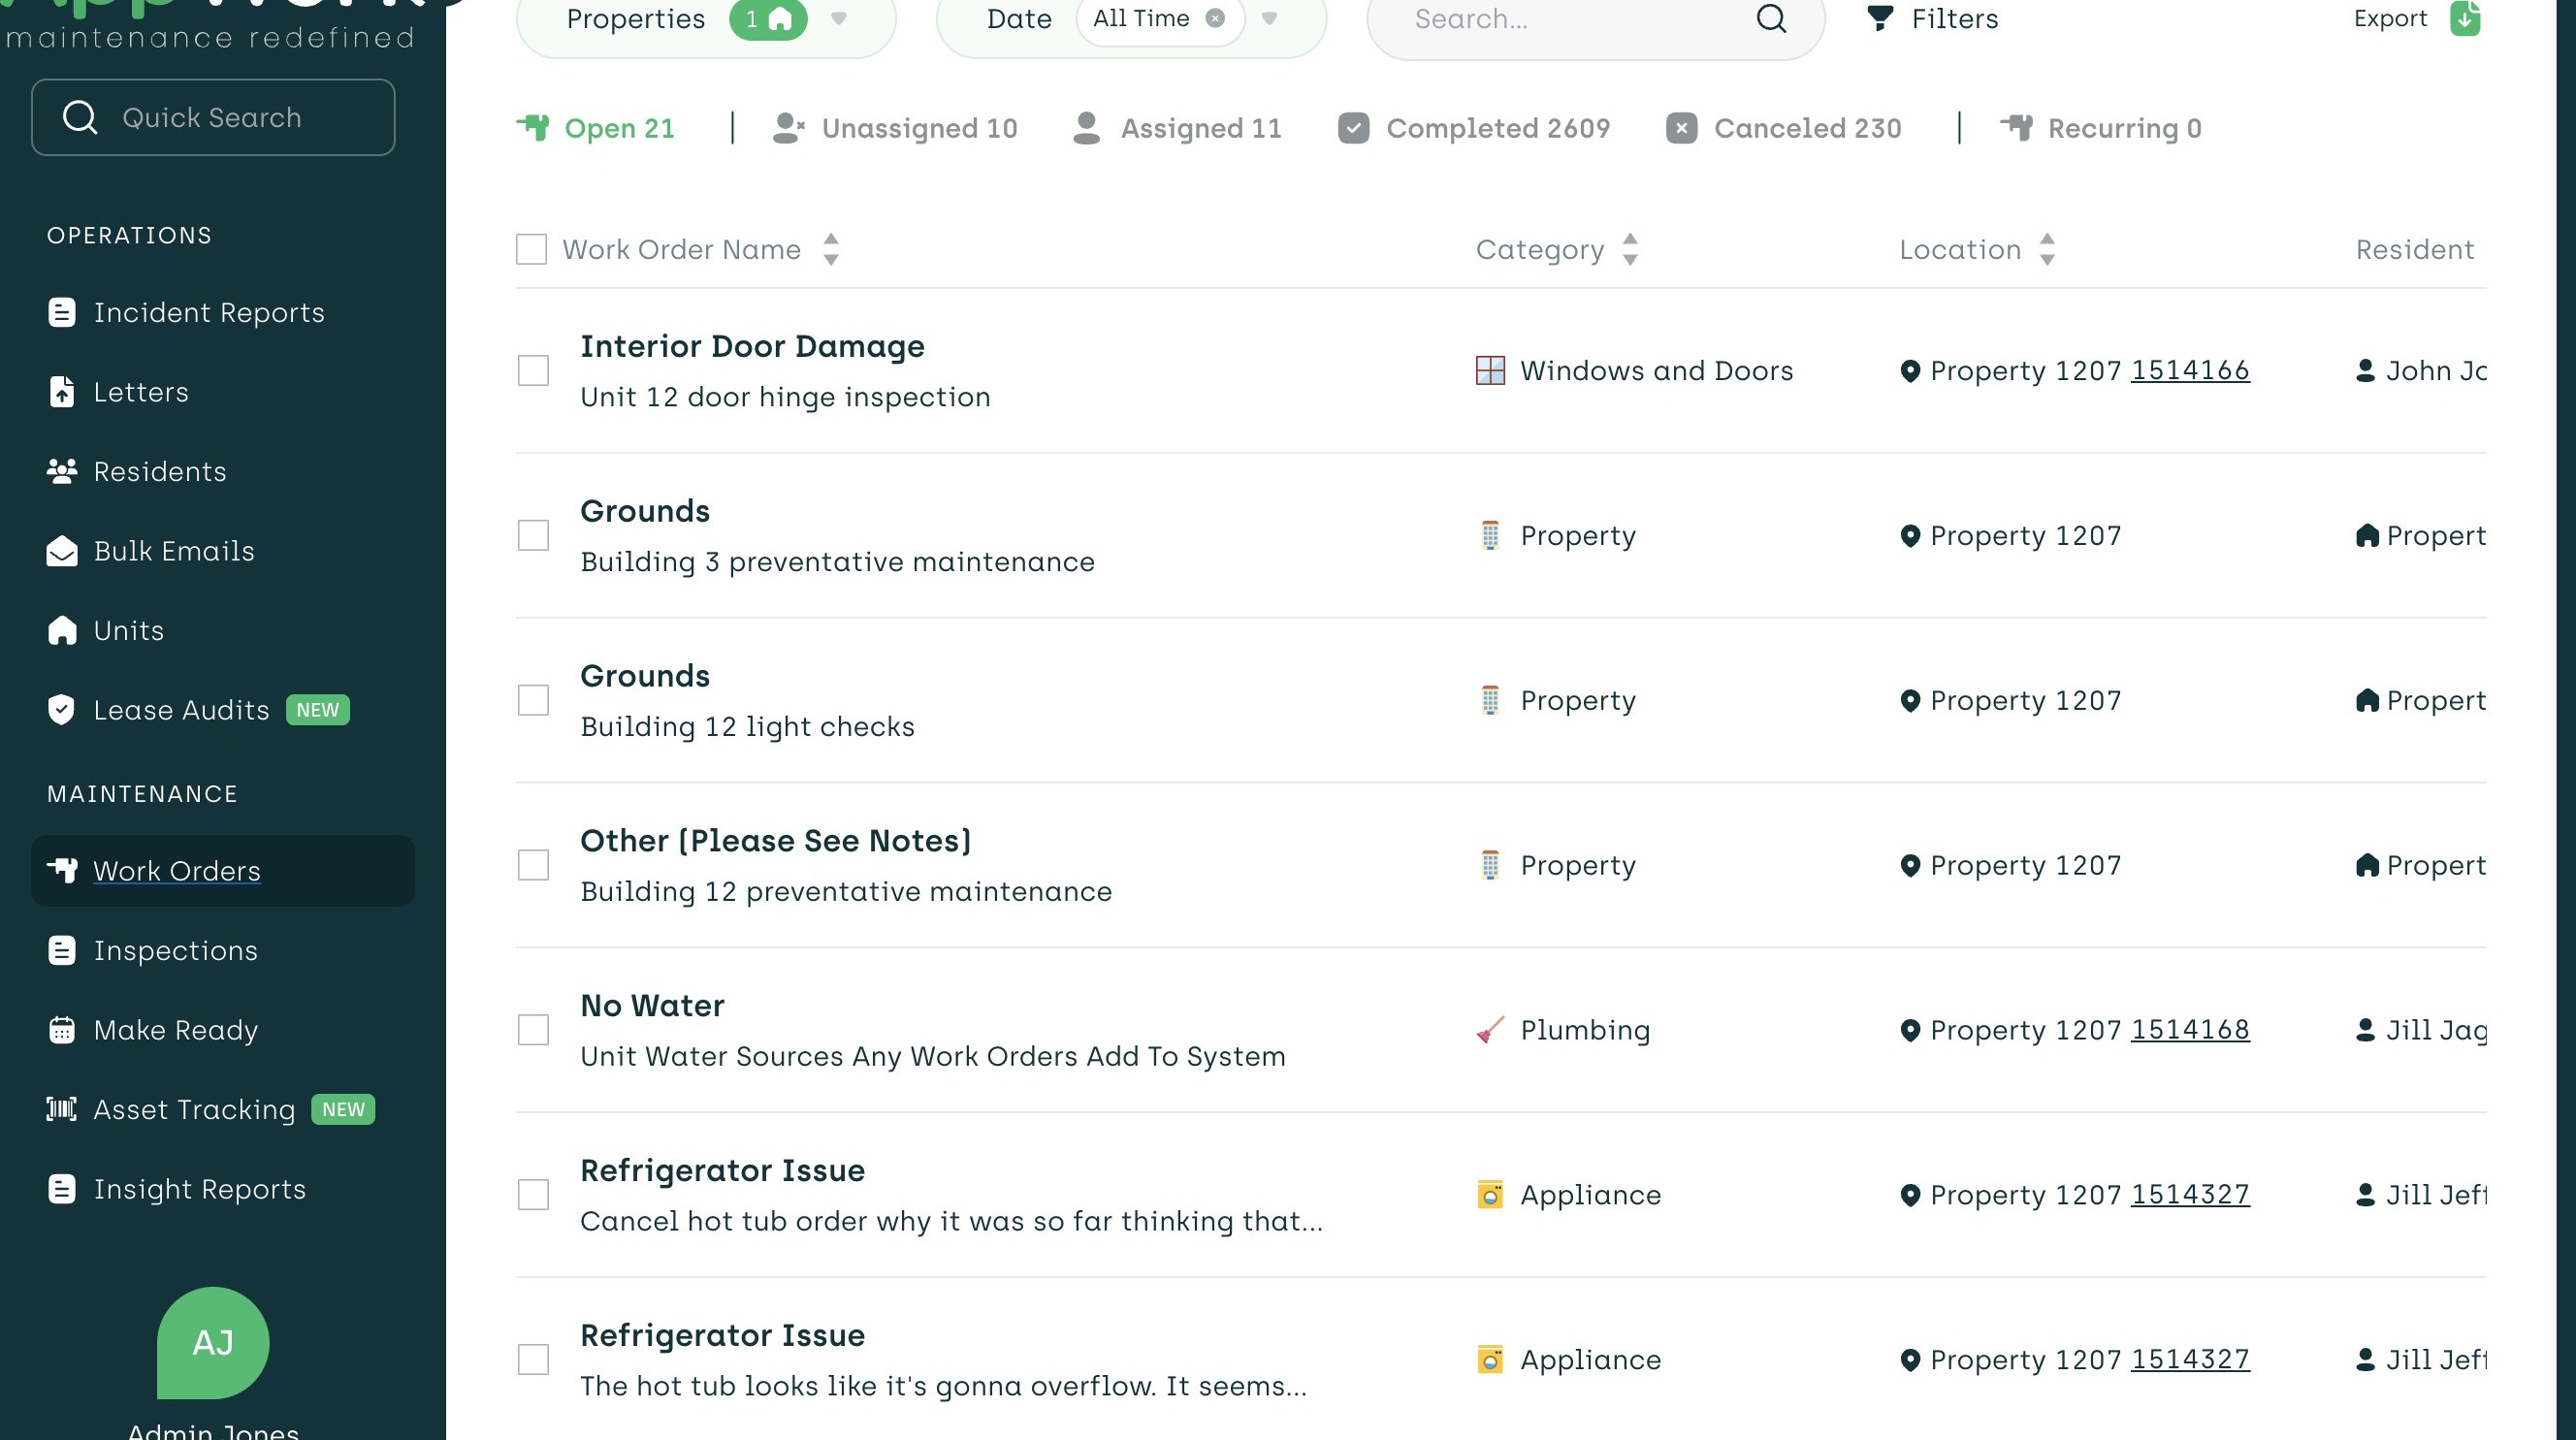The width and height of the screenshot is (2576, 1440).
Task: Click the Asset Tracking barcode icon
Action: pos(62,1108)
